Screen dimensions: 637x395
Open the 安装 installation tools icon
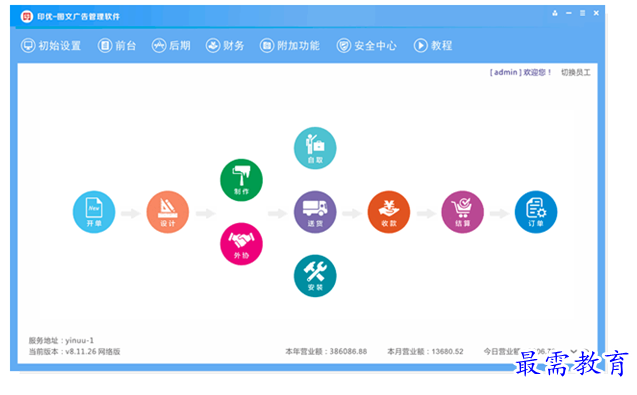tap(315, 276)
